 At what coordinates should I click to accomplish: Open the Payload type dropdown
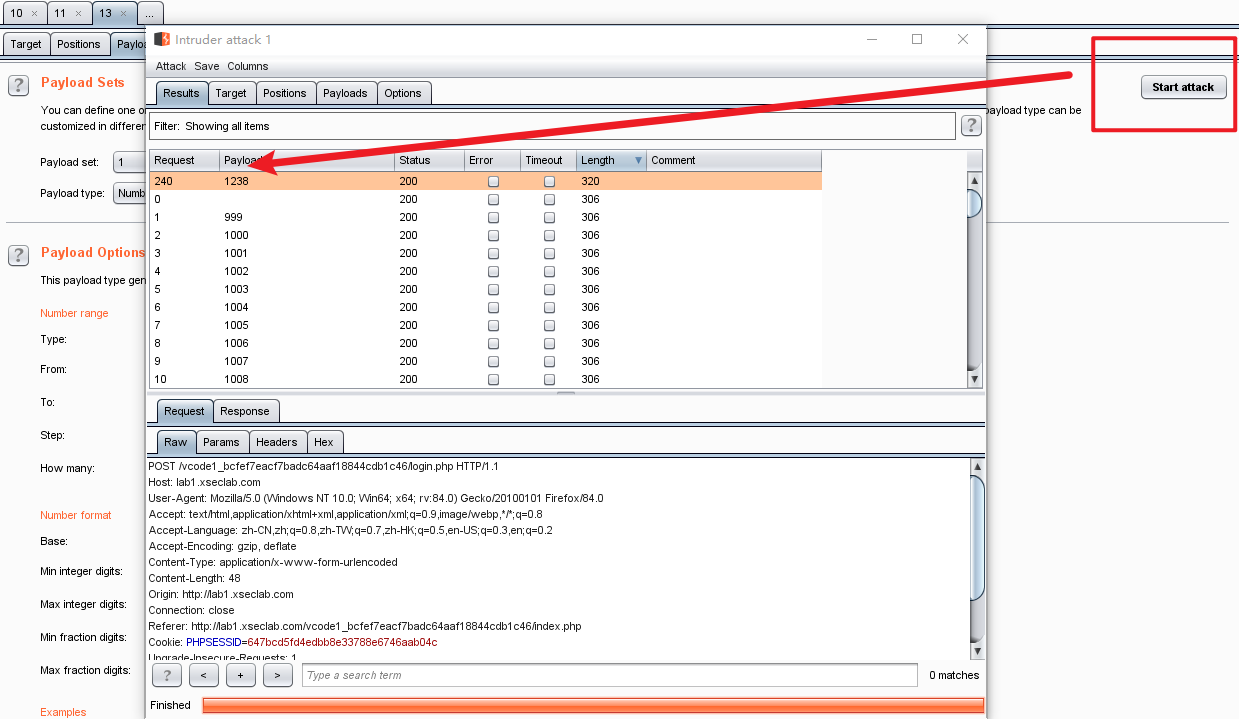130,193
